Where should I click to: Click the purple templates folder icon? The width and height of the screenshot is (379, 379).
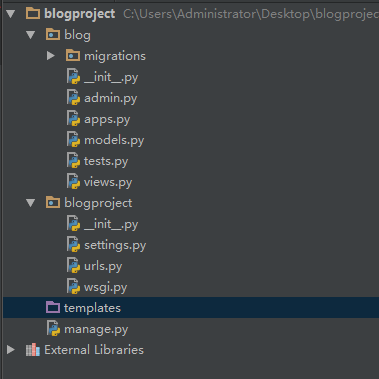click(x=53, y=308)
